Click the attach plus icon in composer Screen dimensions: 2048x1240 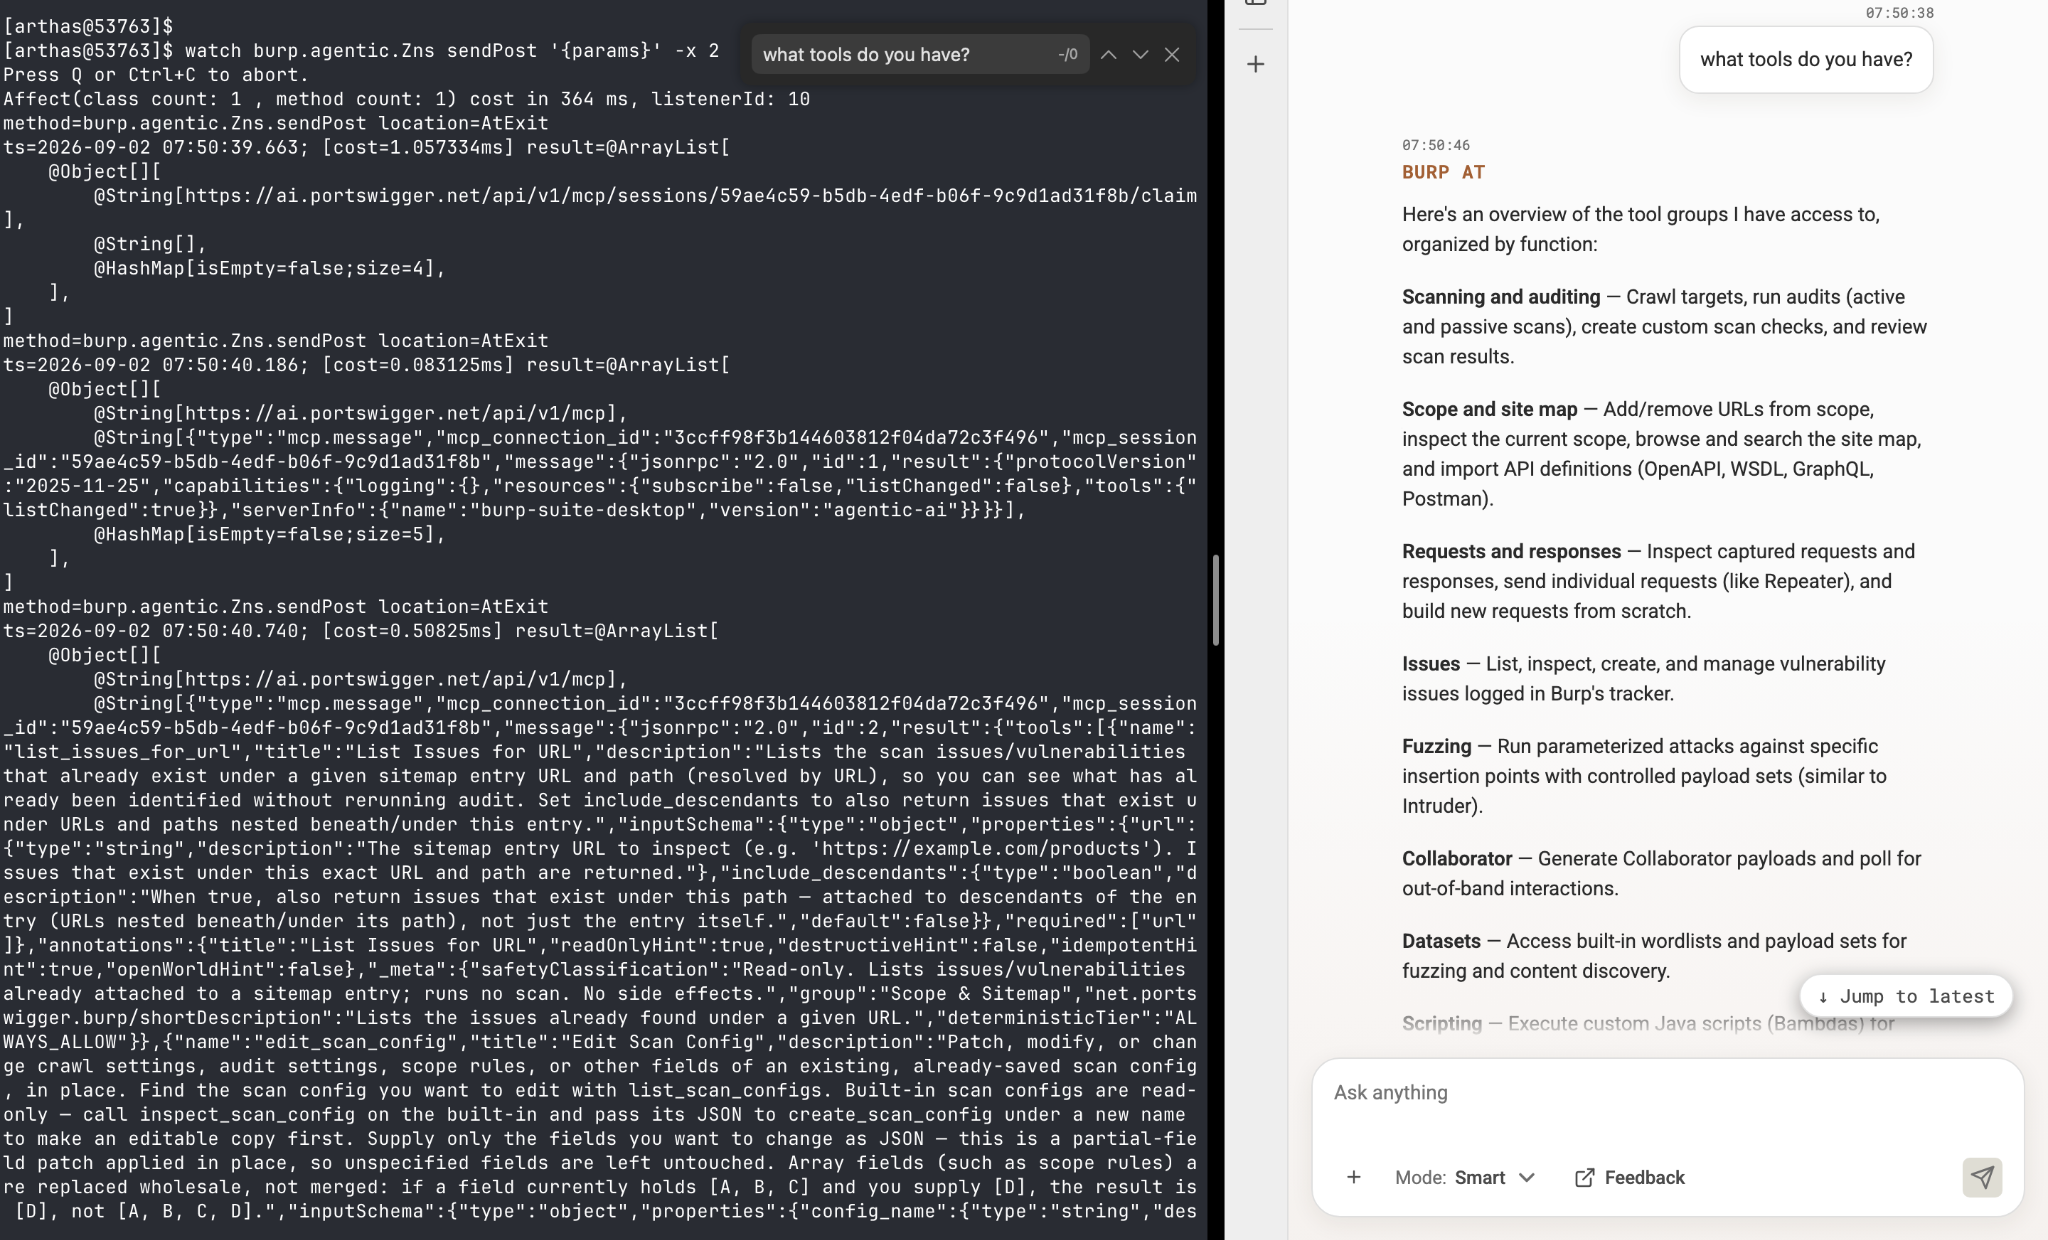1353,1177
